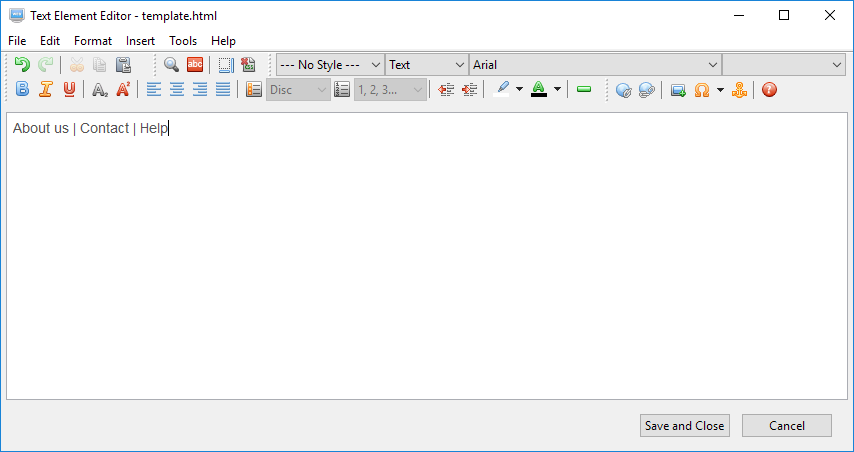Click the orange anchor icon

pyautogui.click(x=739, y=90)
